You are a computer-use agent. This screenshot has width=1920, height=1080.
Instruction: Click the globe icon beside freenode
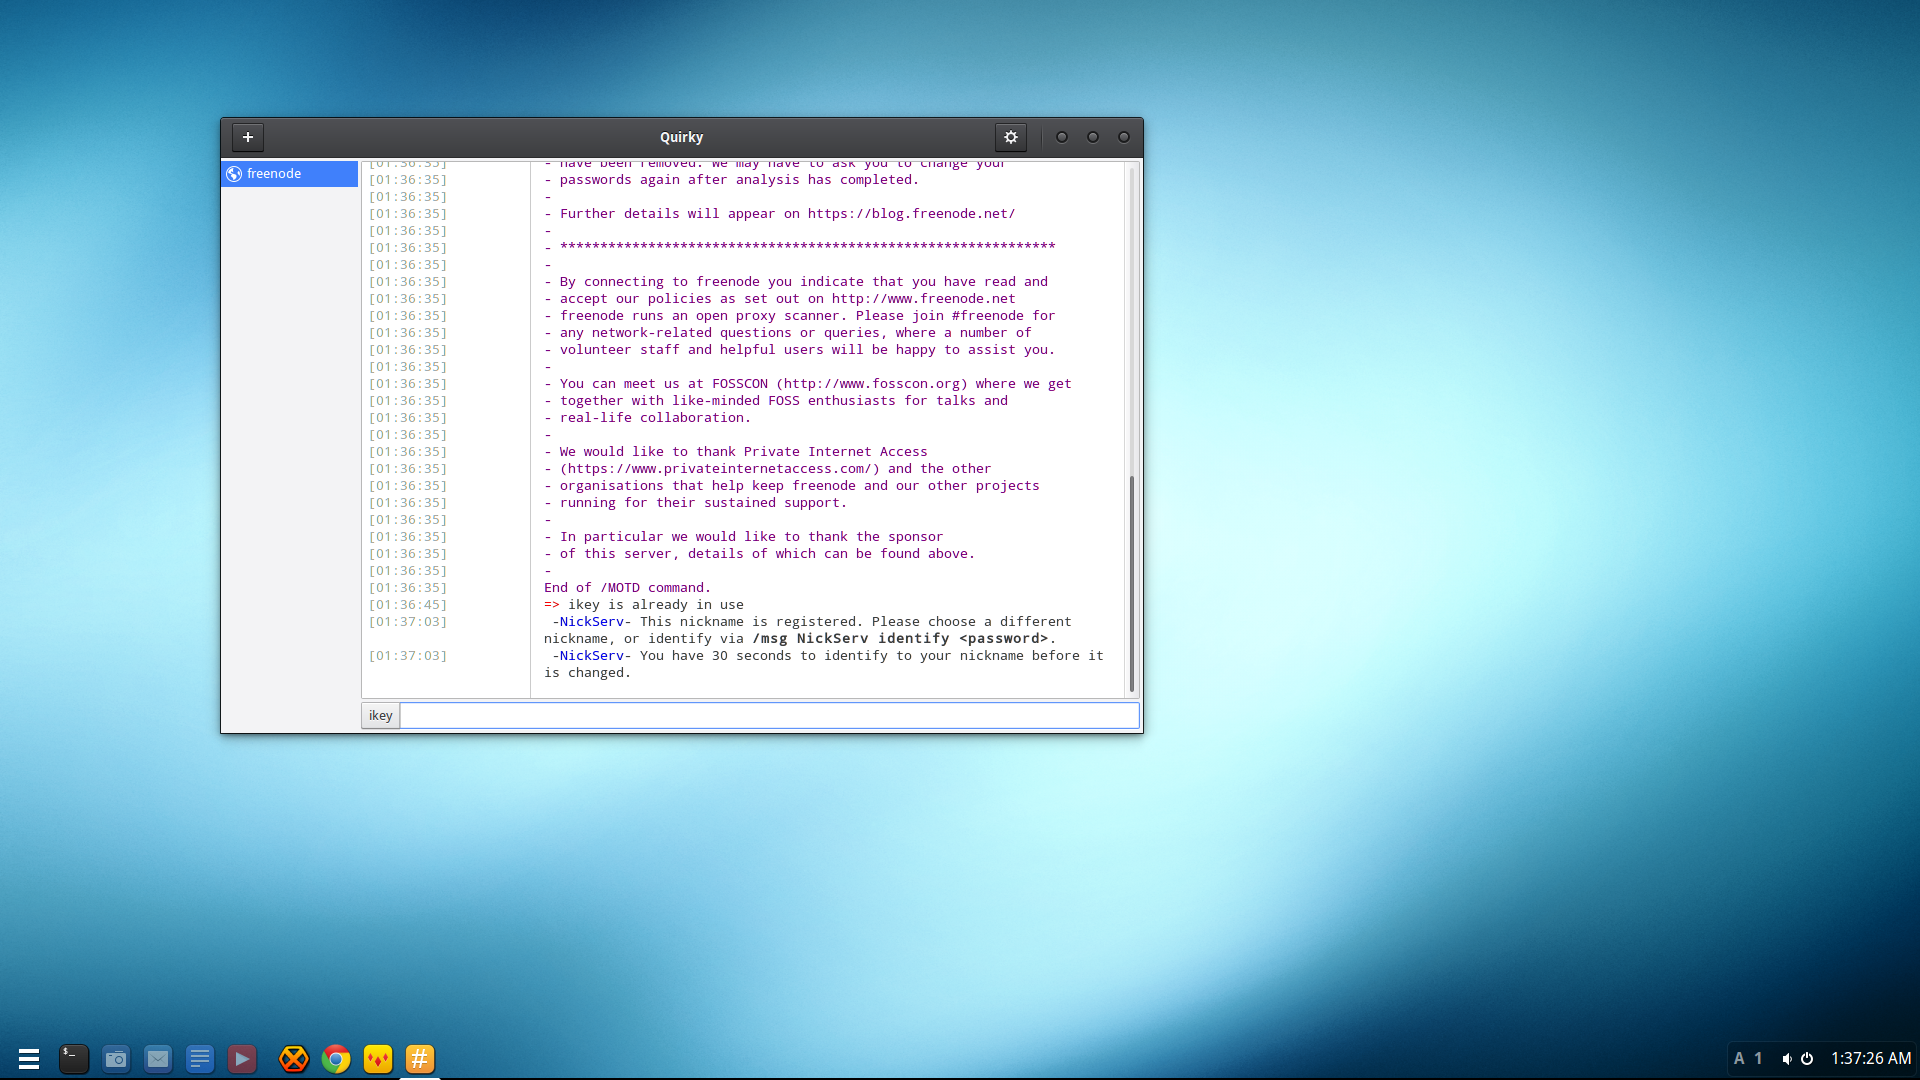[x=234, y=173]
